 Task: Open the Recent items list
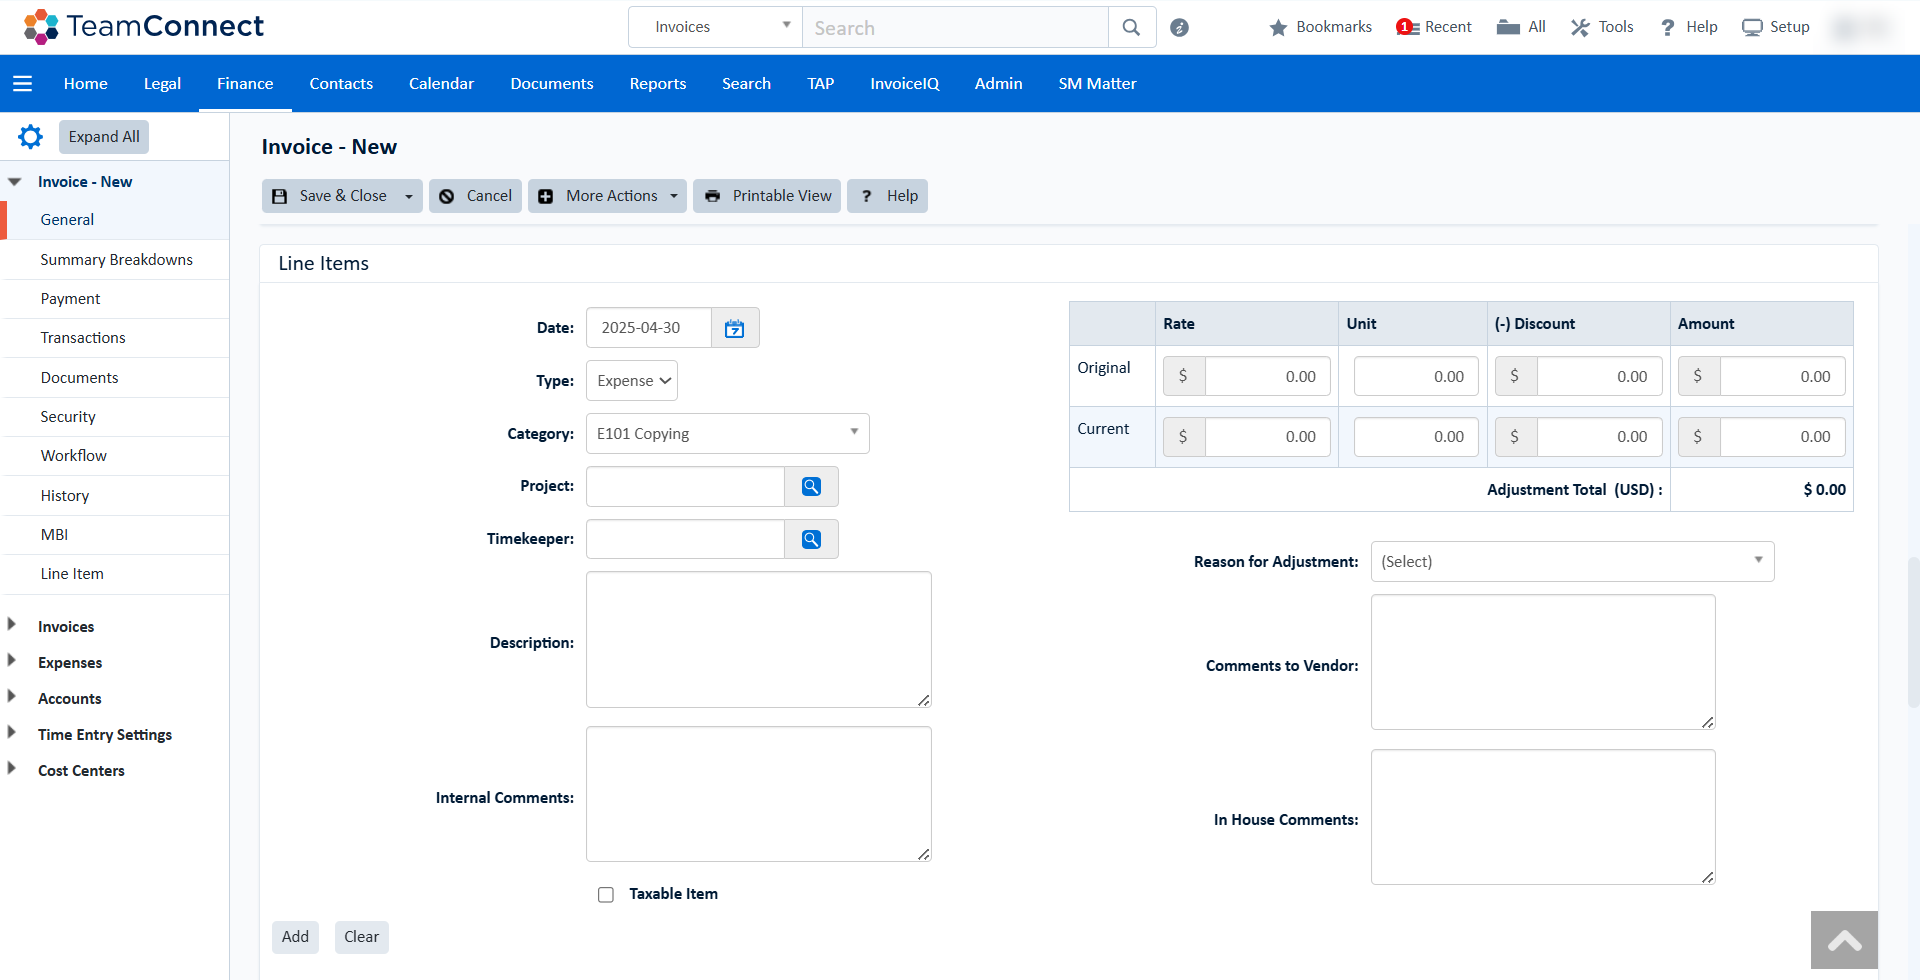click(x=1434, y=27)
